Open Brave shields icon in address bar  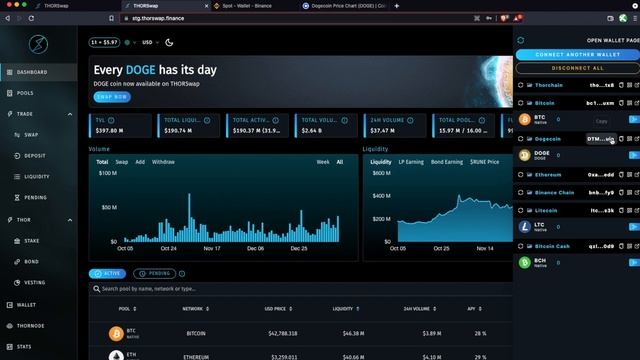pos(504,18)
